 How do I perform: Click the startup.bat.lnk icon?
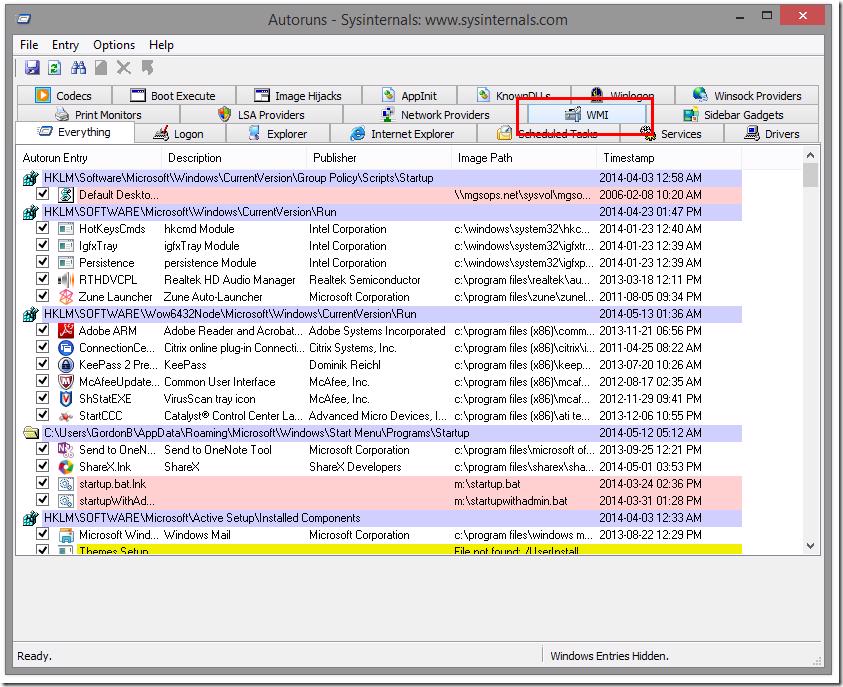[x=66, y=484]
